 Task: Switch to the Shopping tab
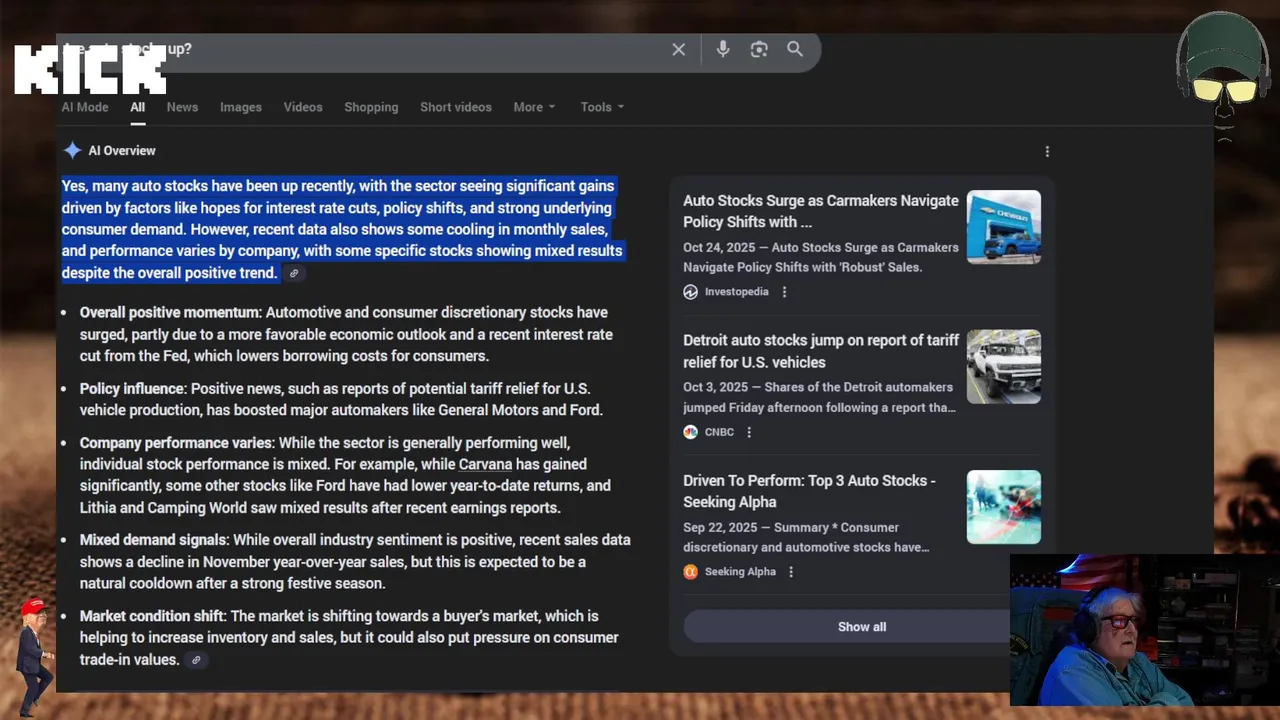pos(371,107)
